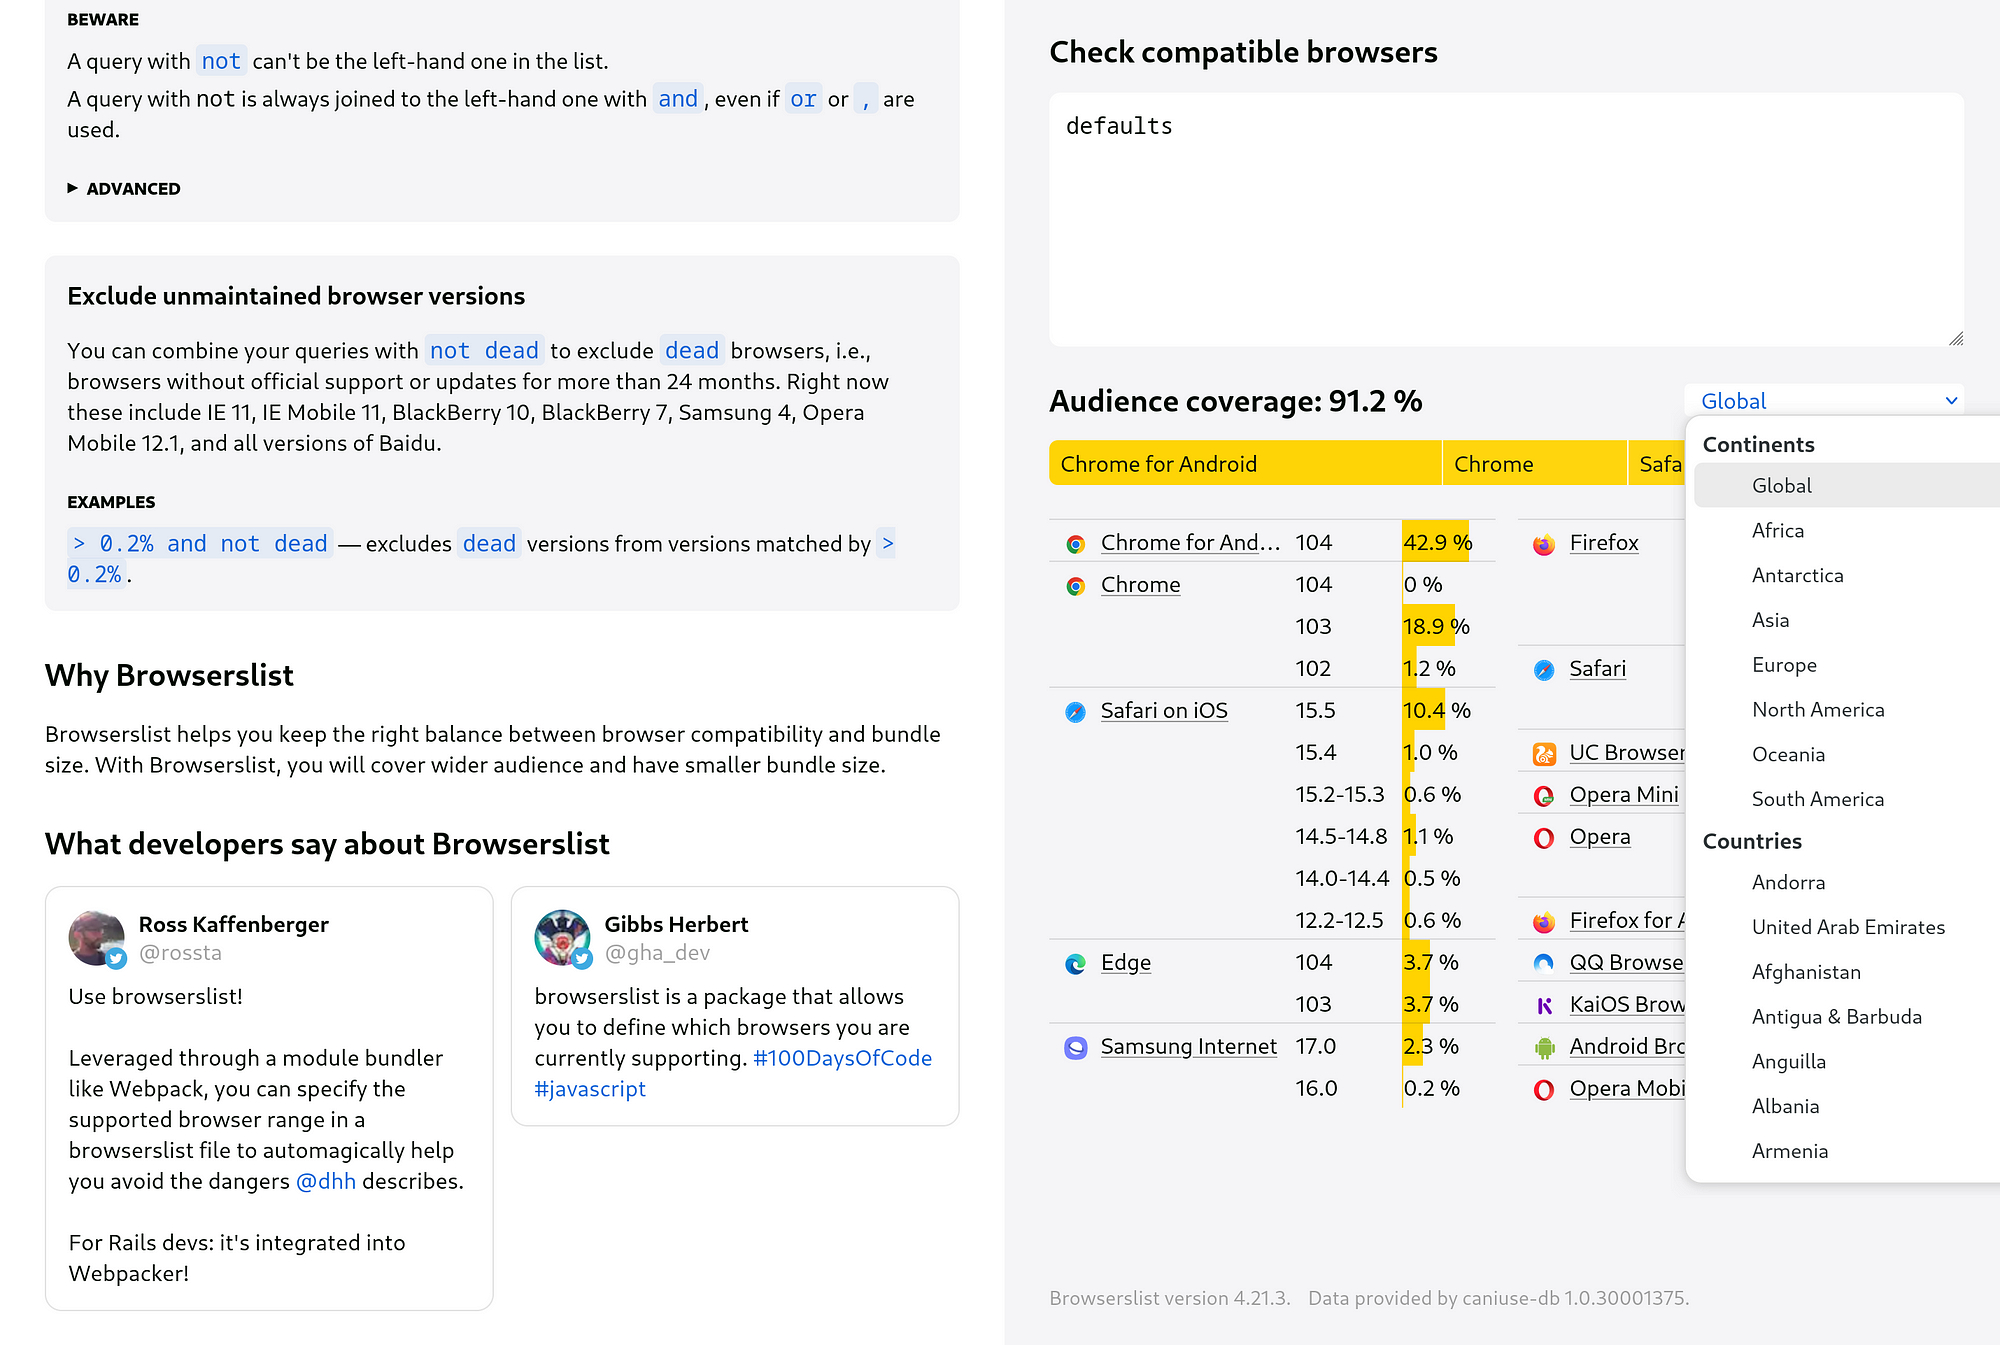Click the Opera Mini icon
The height and width of the screenshot is (1345, 2000).
tap(1544, 796)
